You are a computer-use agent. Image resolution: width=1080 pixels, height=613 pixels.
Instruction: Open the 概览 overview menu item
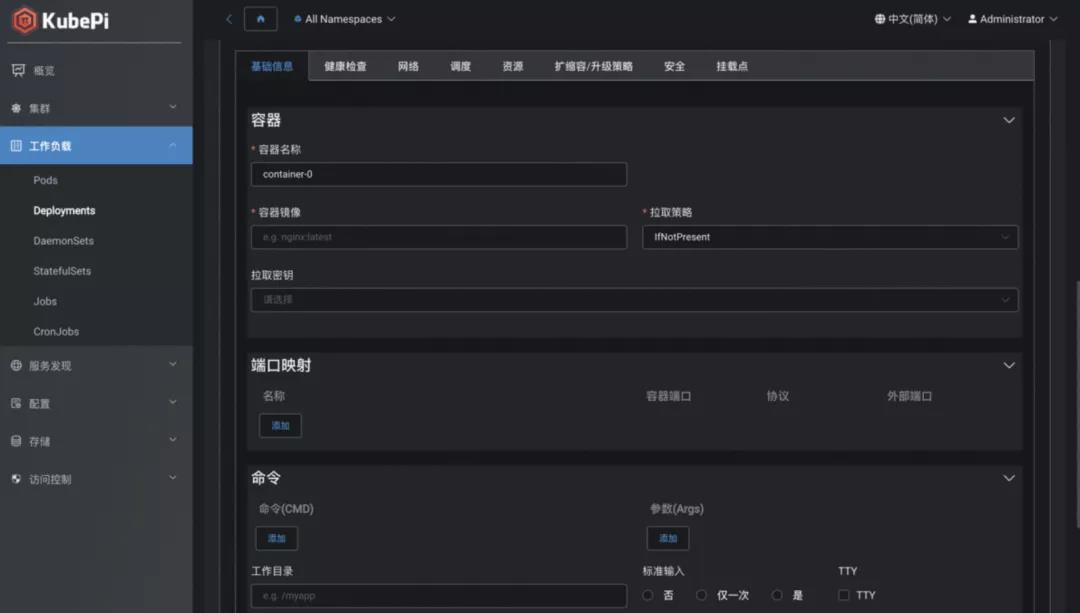pos(96,70)
